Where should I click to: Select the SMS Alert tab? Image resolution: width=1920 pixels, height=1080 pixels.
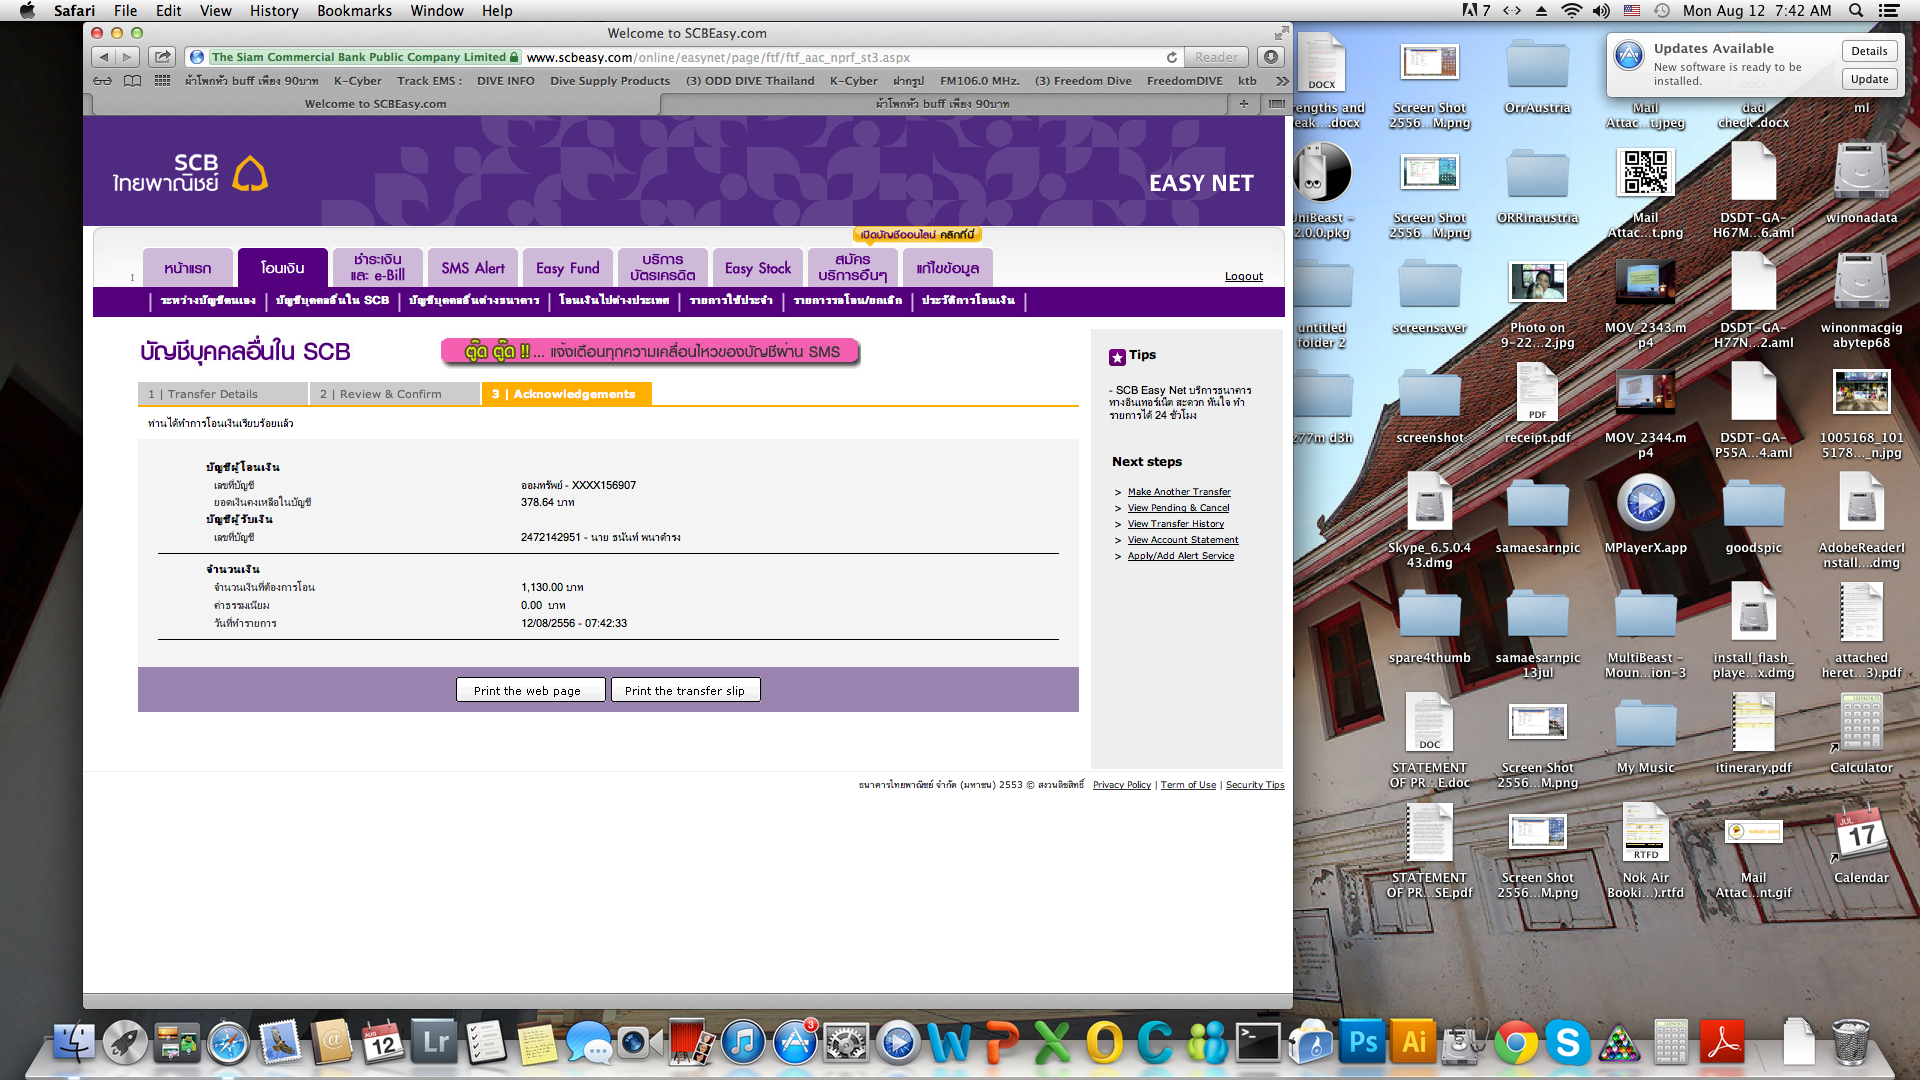[x=473, y=268]
